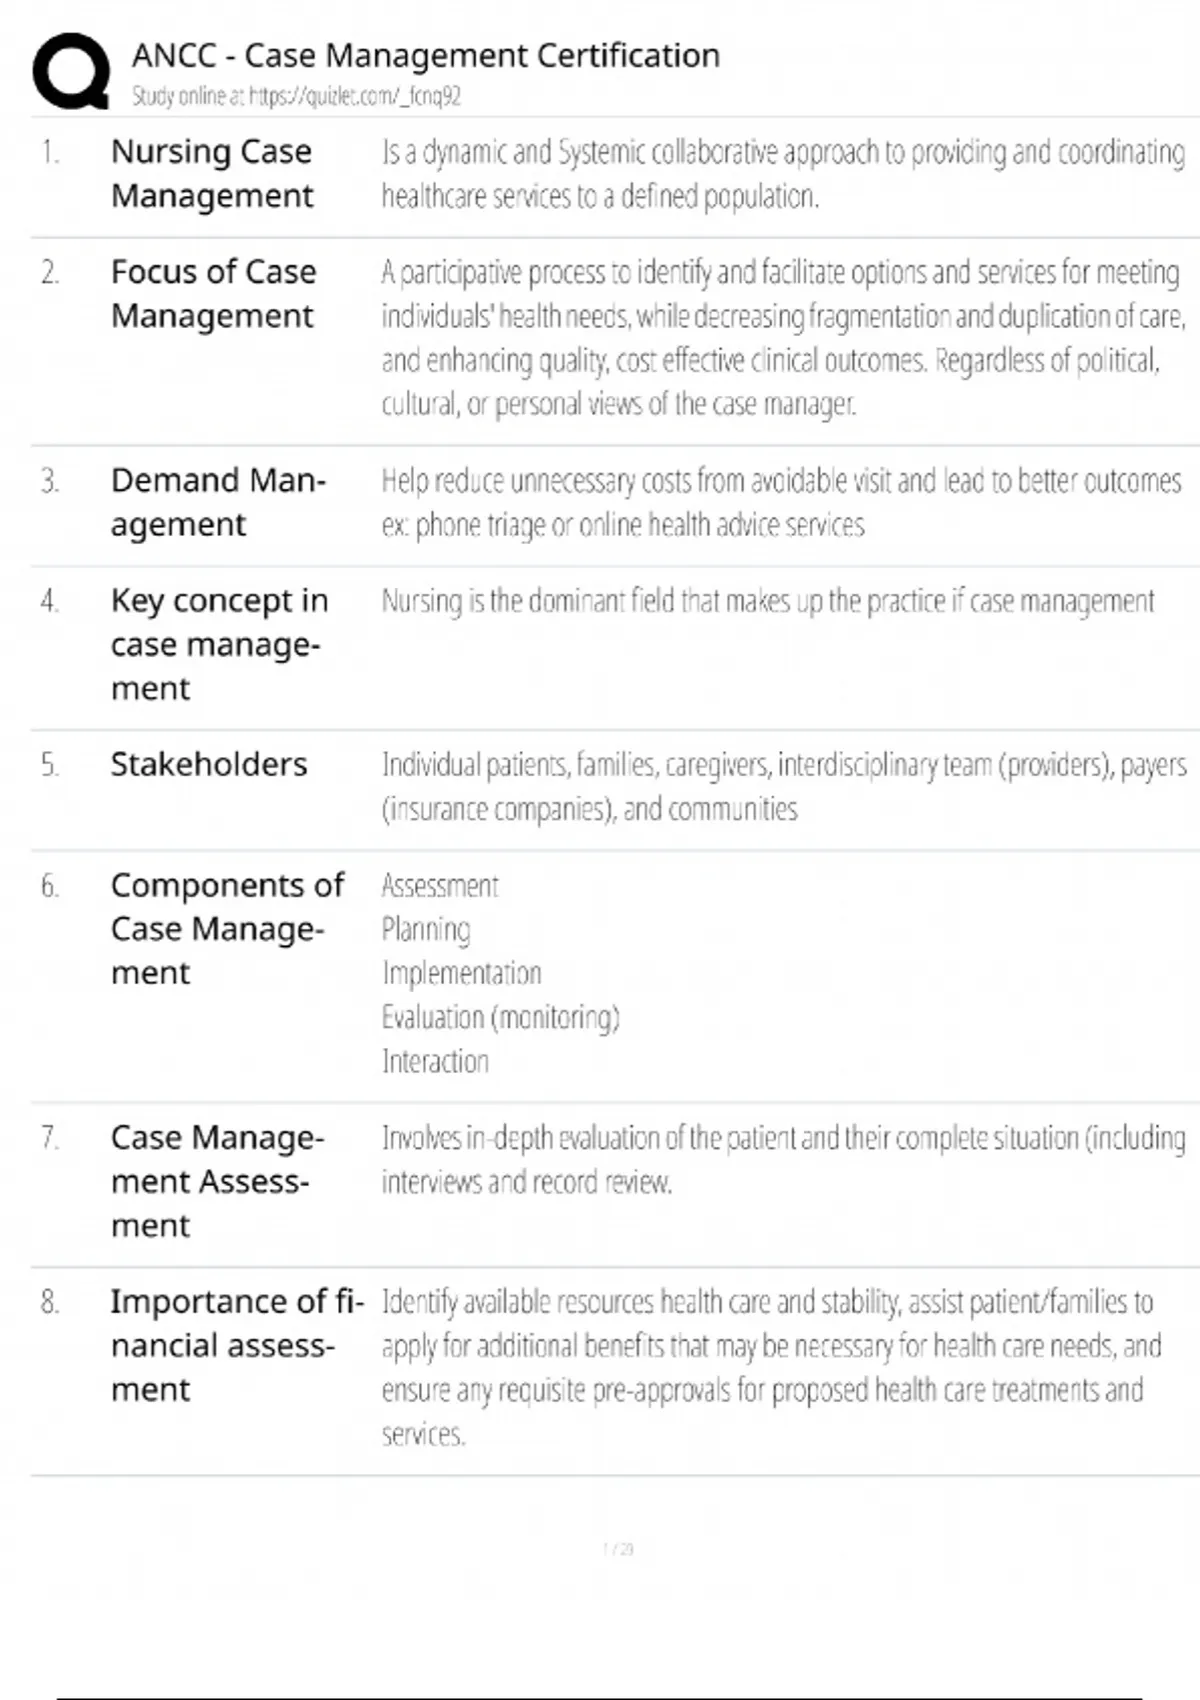Click the definition about reducing unnecessary costs
This screenshot has width=1200, height=1700.
780,502
